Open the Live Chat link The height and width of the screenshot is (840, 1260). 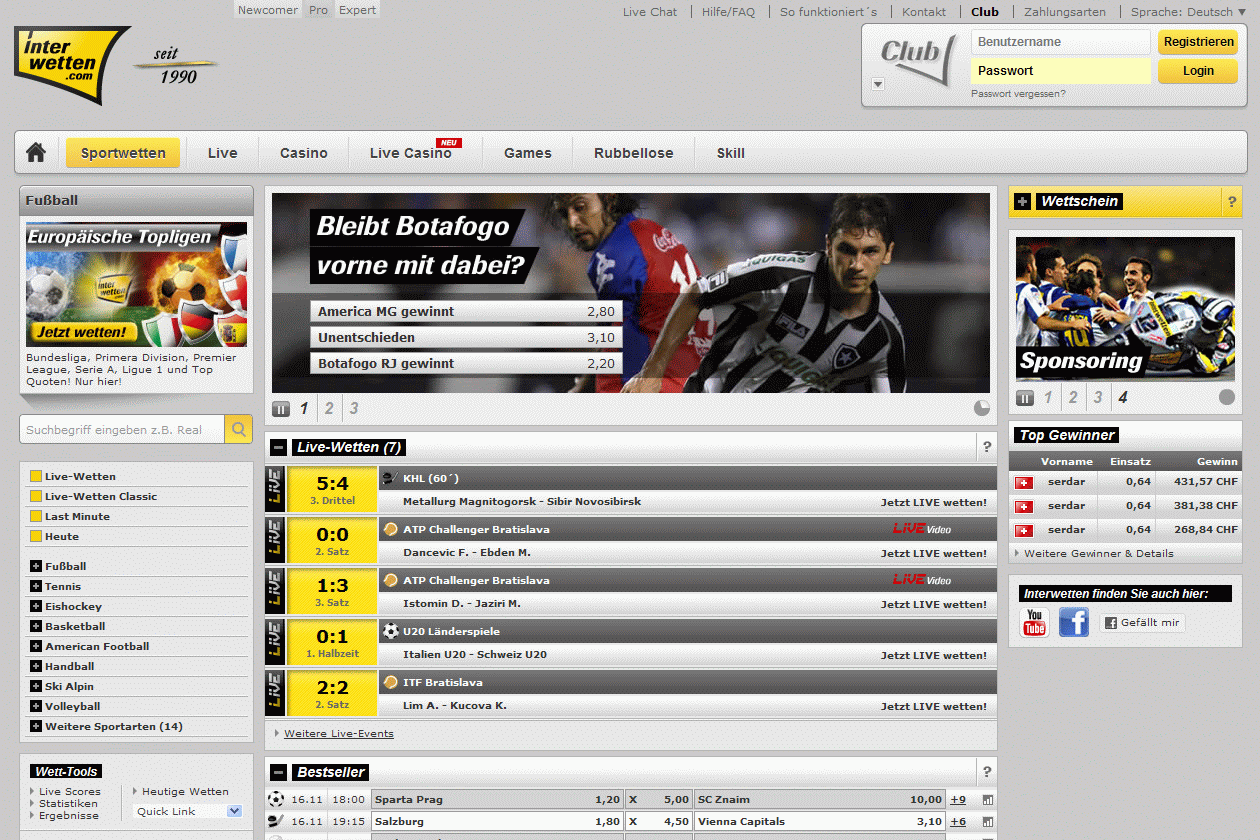pos(650,12)
